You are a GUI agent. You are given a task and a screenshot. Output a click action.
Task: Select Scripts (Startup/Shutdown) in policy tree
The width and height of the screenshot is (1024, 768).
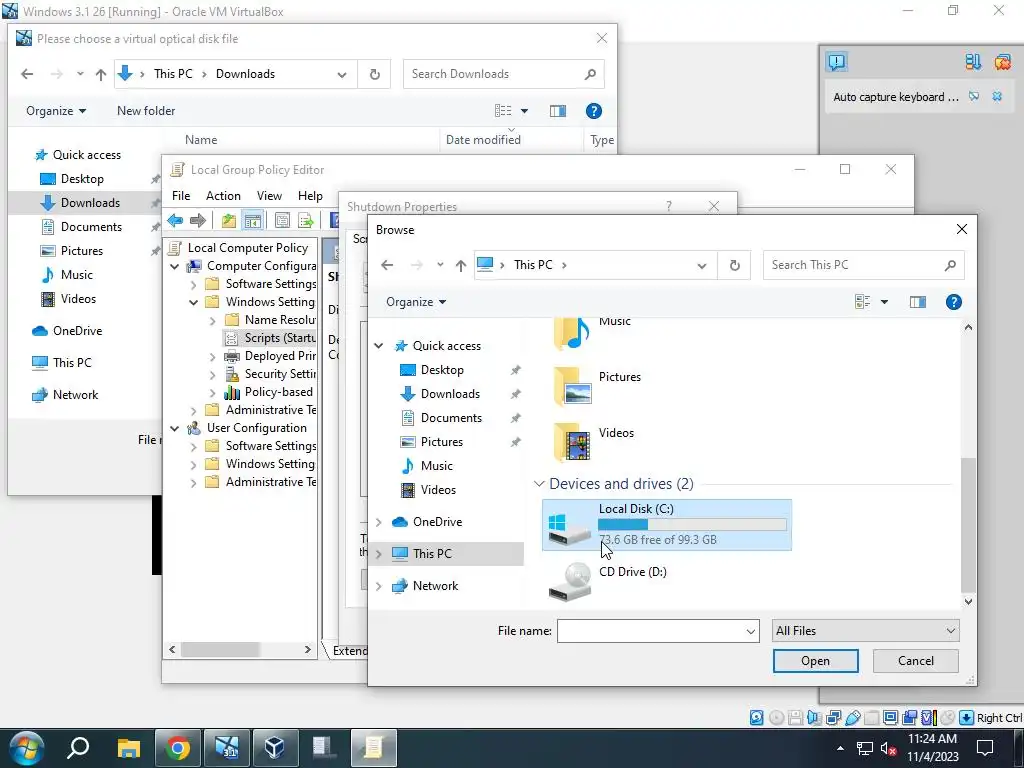(x=270, y=338)
